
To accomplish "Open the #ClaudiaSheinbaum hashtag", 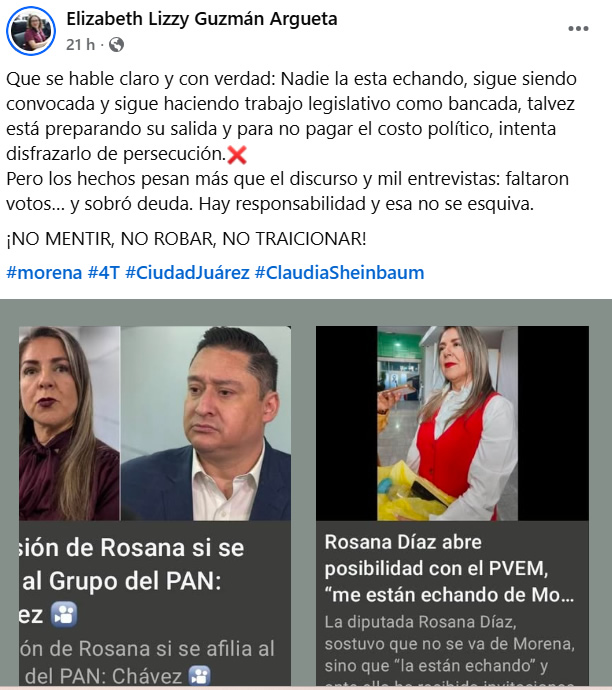I will tap(339, 273).
